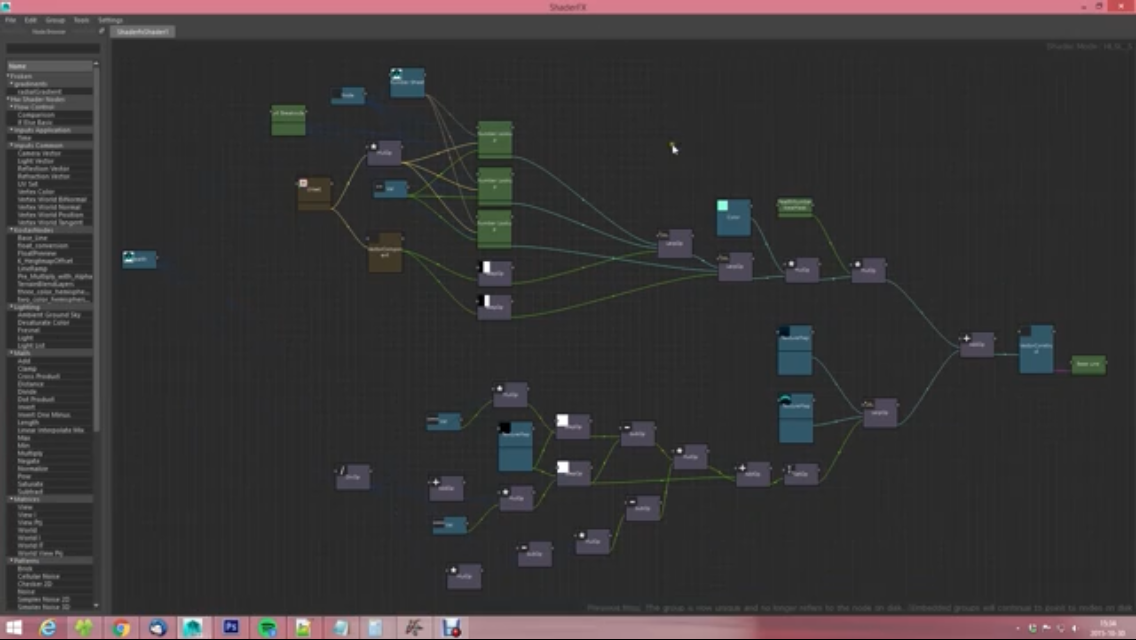The width and height of the screenshot is (1136, 640).
Task: Select the LineRamp entry
Action: (x=32, y=269)
